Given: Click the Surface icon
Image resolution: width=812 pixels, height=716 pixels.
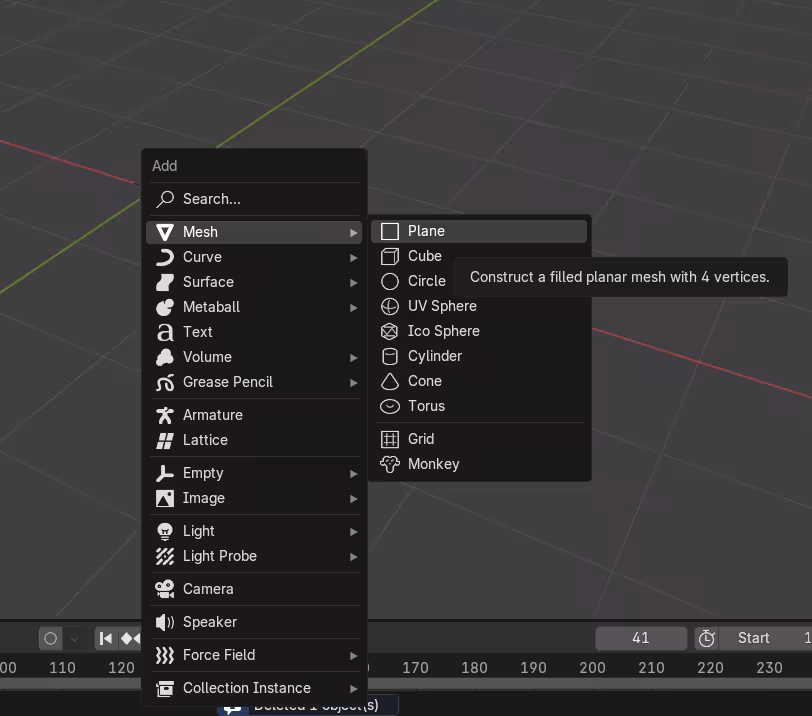Looking at the screenshot, I should click(165, 282).
